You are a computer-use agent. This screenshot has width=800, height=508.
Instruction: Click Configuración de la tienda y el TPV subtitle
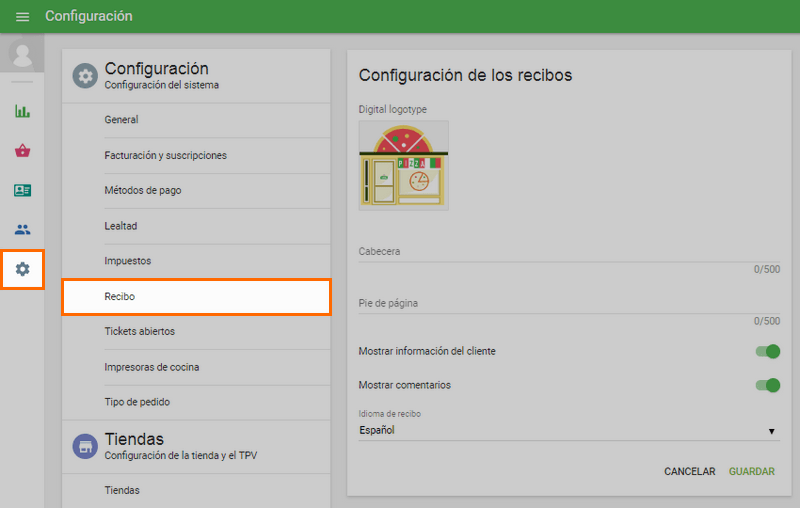181,455
